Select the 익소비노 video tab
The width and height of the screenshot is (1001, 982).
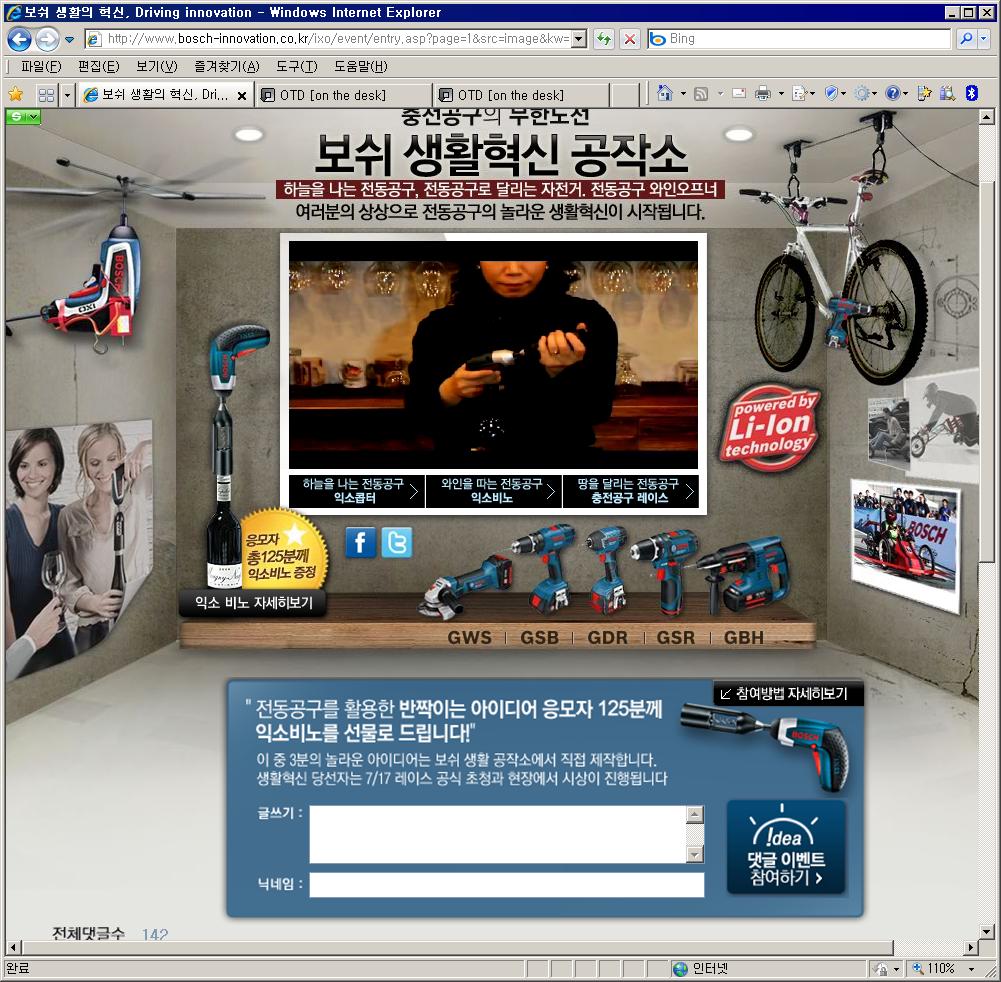click(493, 491)
